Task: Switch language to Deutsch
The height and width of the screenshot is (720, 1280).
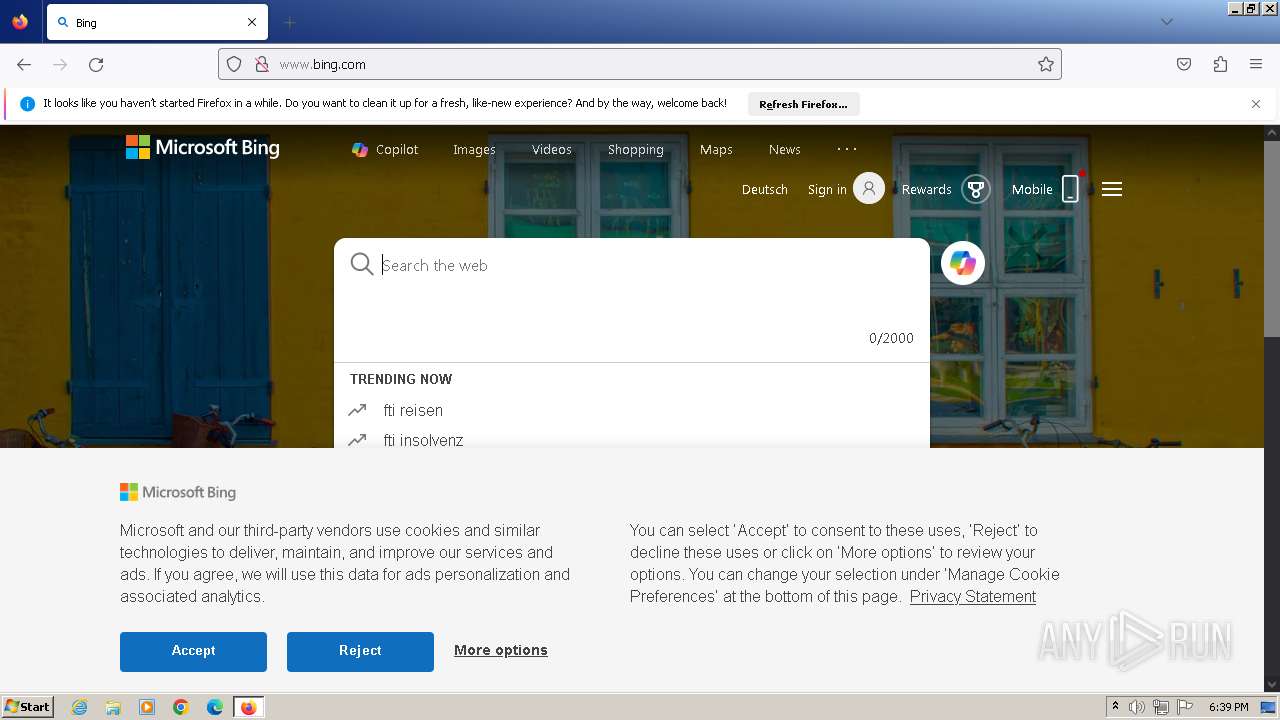Action: coord(765,189)
